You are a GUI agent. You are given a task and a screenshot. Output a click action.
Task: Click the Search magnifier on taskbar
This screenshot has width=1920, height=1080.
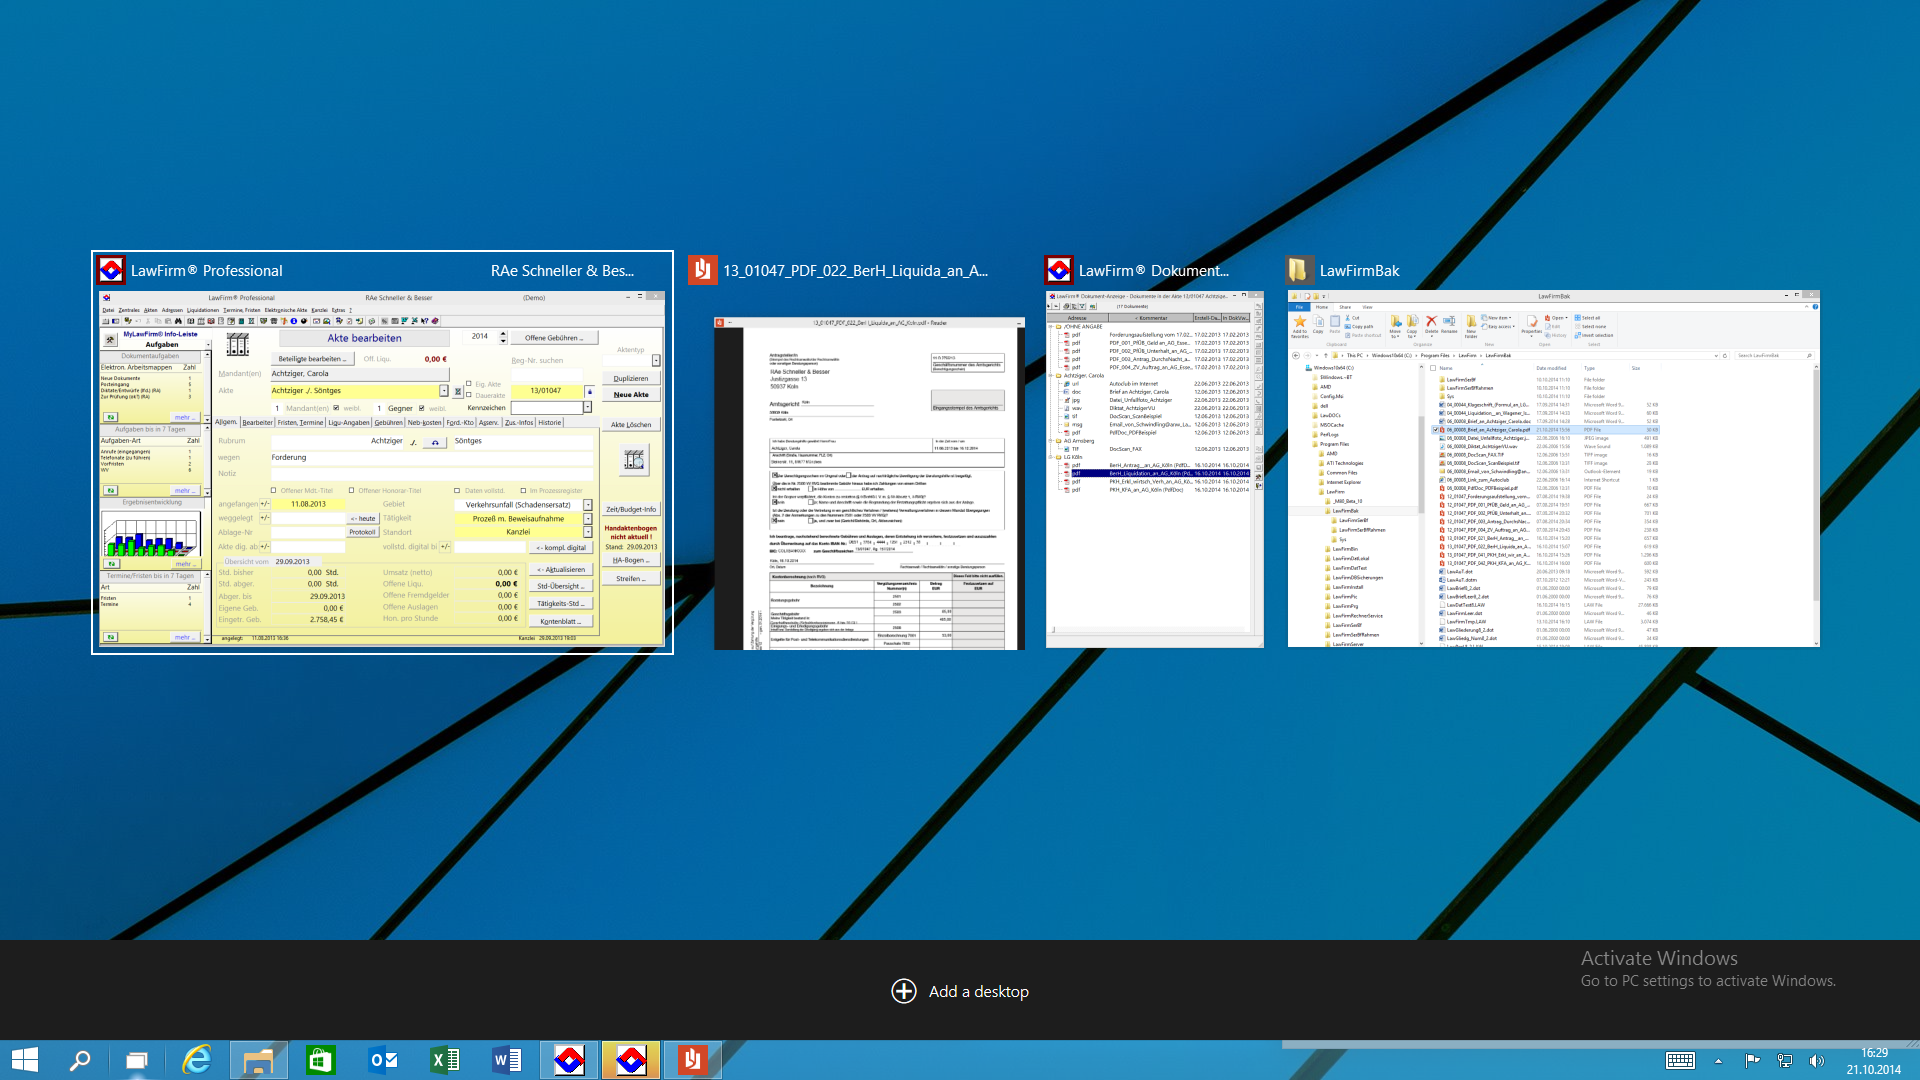point(80,1060)
